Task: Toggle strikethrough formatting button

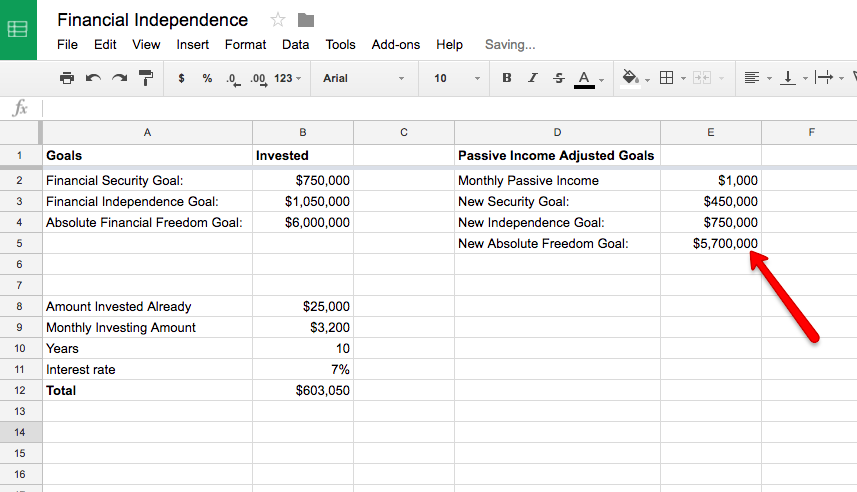Action: 559,78
